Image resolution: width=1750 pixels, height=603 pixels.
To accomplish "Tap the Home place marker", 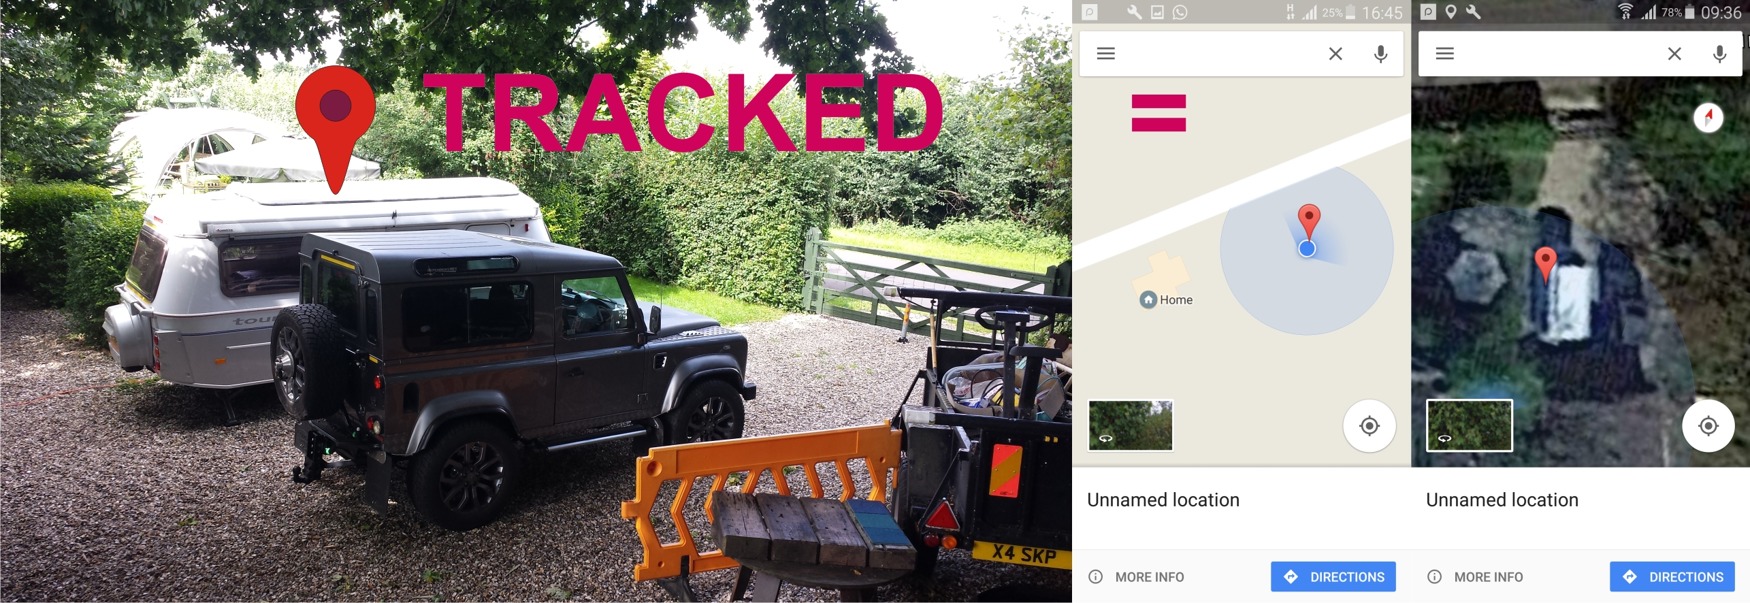I will (1167, 299).
